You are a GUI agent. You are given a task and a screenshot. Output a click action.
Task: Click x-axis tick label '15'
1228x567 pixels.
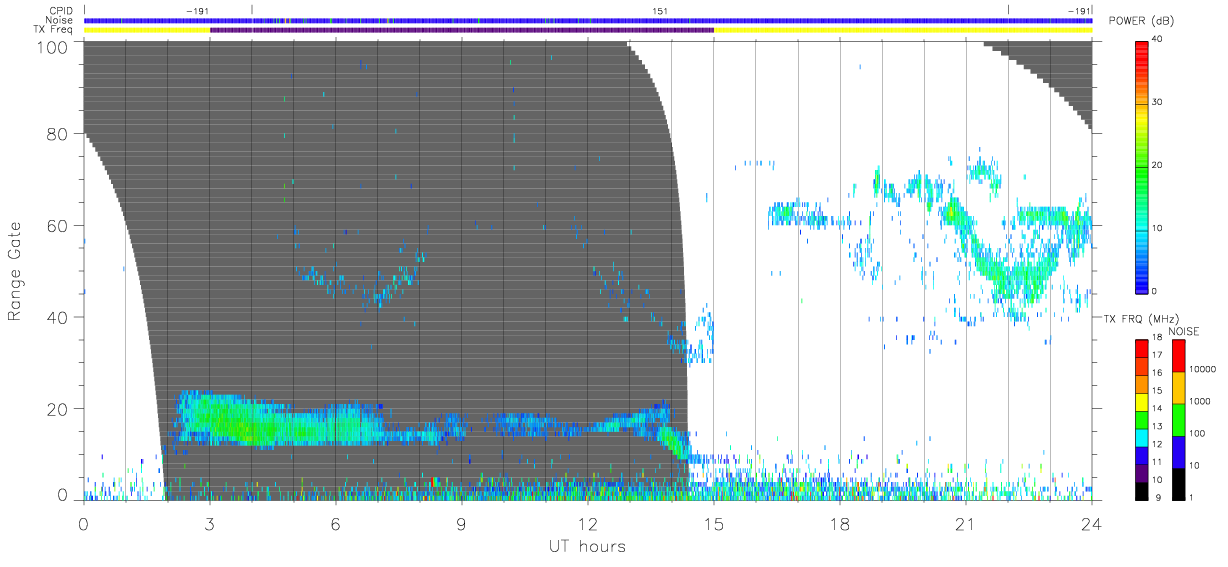(714, 525)
